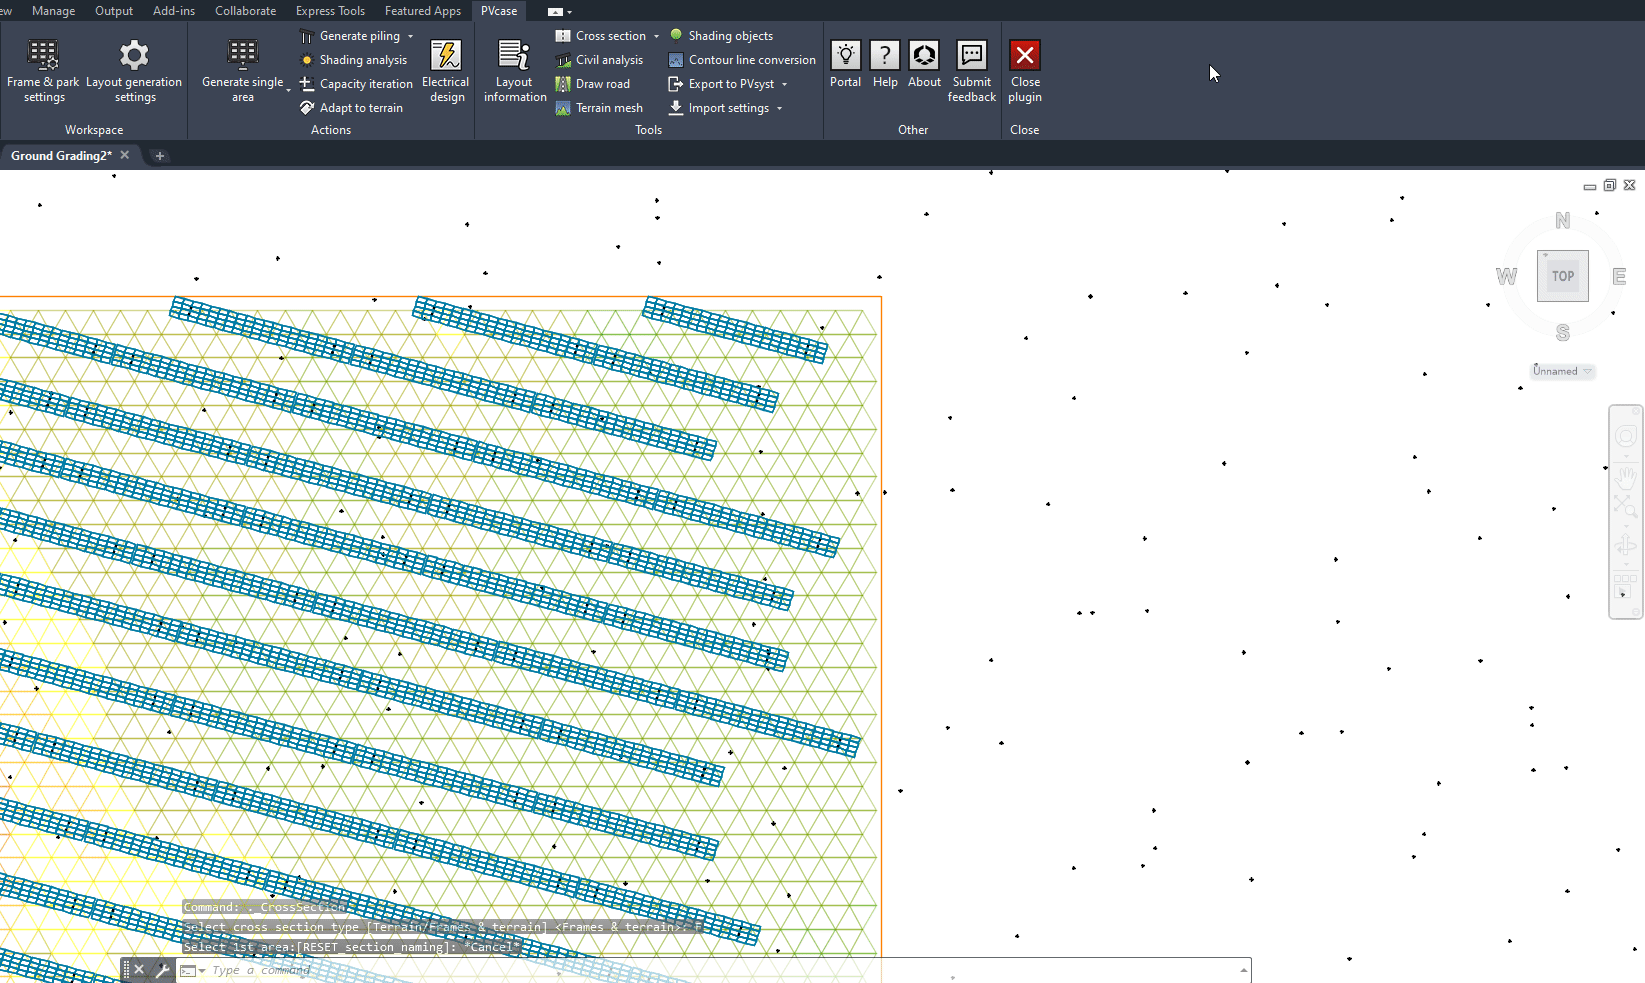Image resolution: width=1645 pixels, height=983 pixels.
Task: Expand Generate piling dropdown arrow
Action: (410, 36)
